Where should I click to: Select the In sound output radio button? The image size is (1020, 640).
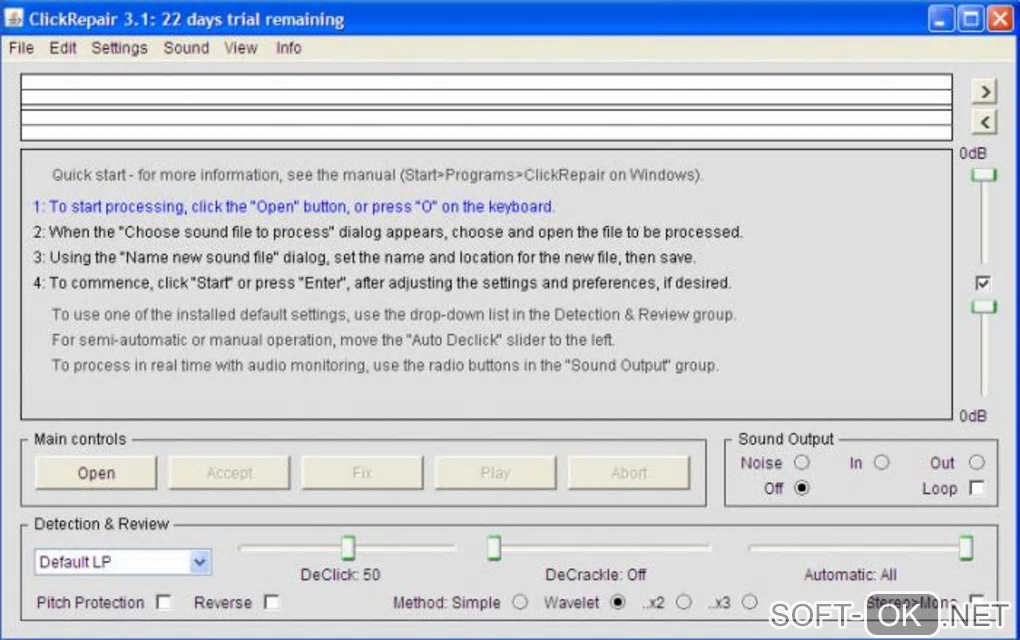pos(881,462)
